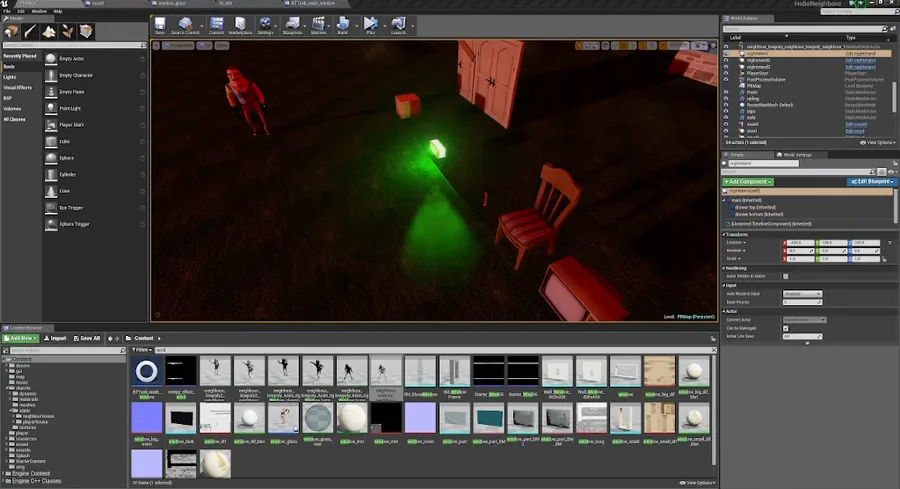
Task: Collapse the Transform section
Action: pos(724,235)
